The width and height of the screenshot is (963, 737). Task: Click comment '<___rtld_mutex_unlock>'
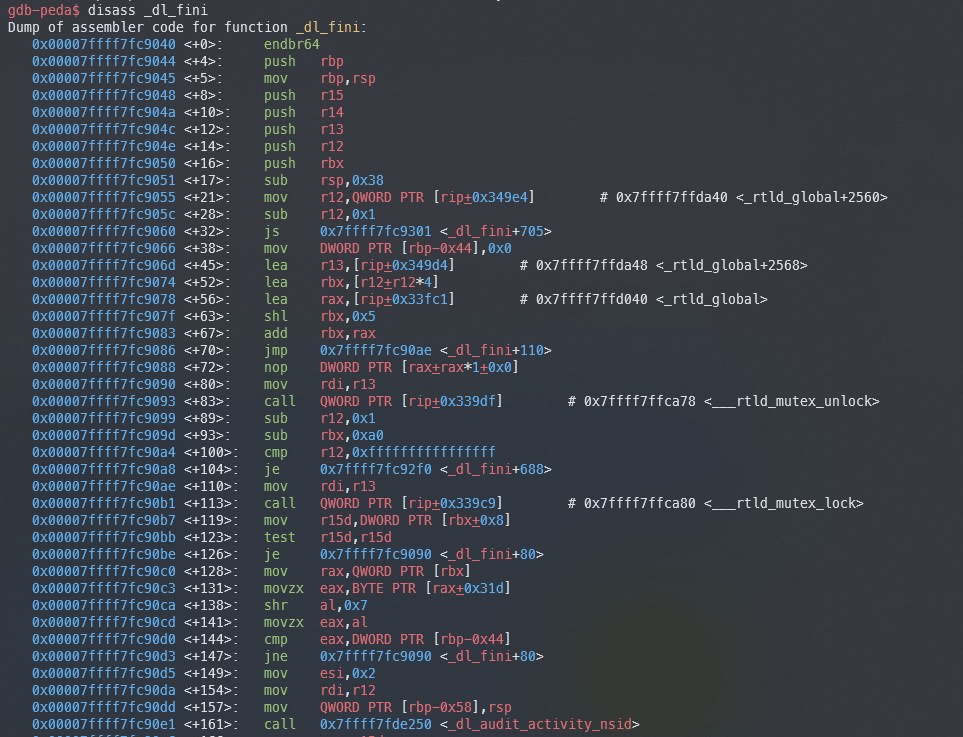(x=792, y=401)
